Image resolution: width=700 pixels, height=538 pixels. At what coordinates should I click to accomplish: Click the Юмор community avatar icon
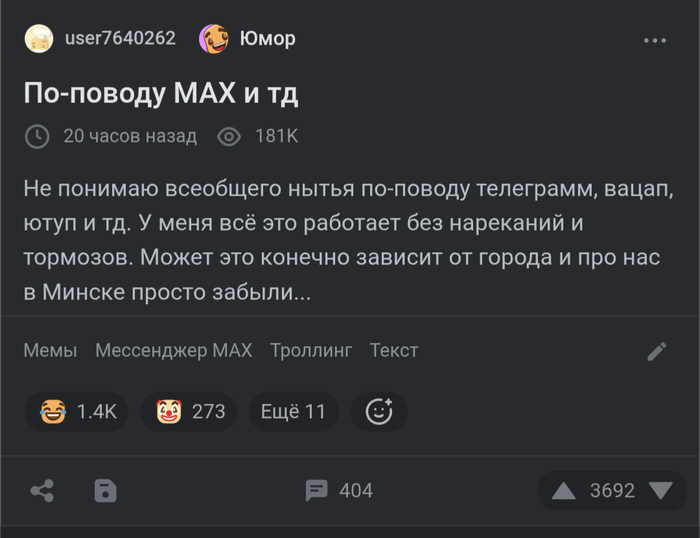point(214,39)
